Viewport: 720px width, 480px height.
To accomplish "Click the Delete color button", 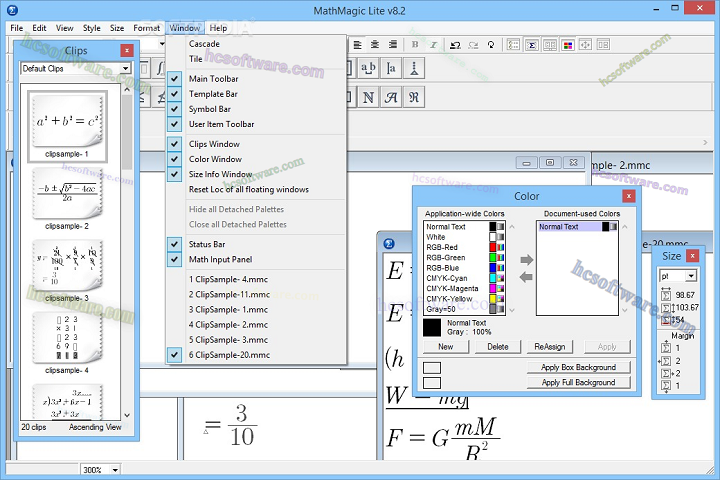I will 498,347.
